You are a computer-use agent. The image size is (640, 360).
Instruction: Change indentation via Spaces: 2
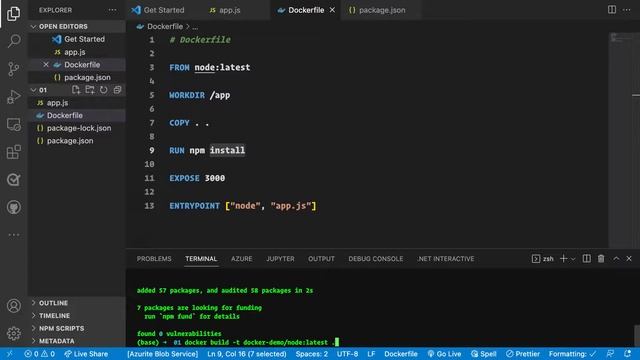pos(311,353)
